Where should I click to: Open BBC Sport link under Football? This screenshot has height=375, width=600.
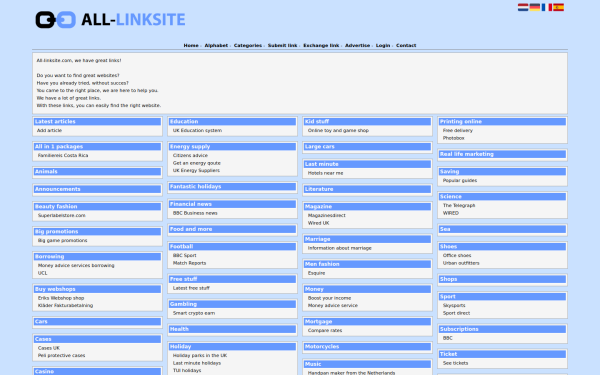185,256
